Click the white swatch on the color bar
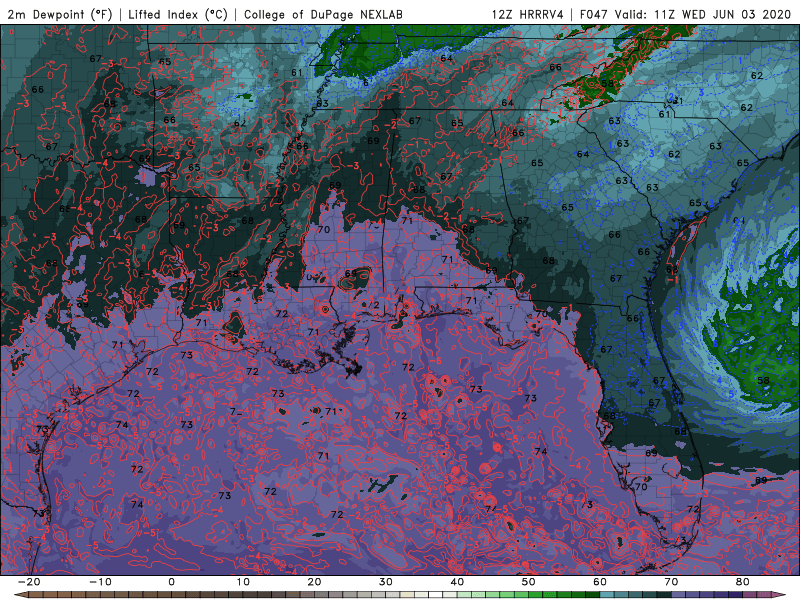Screen dimensions: 800x600 [x=435, y=595]
